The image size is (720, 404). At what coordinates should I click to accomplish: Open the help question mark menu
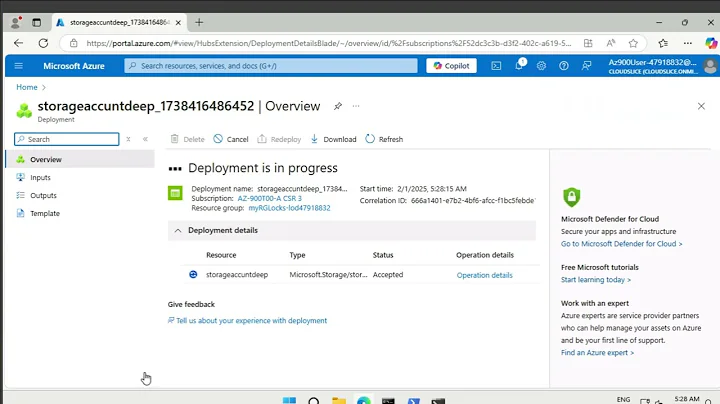[x=564, y=66]
